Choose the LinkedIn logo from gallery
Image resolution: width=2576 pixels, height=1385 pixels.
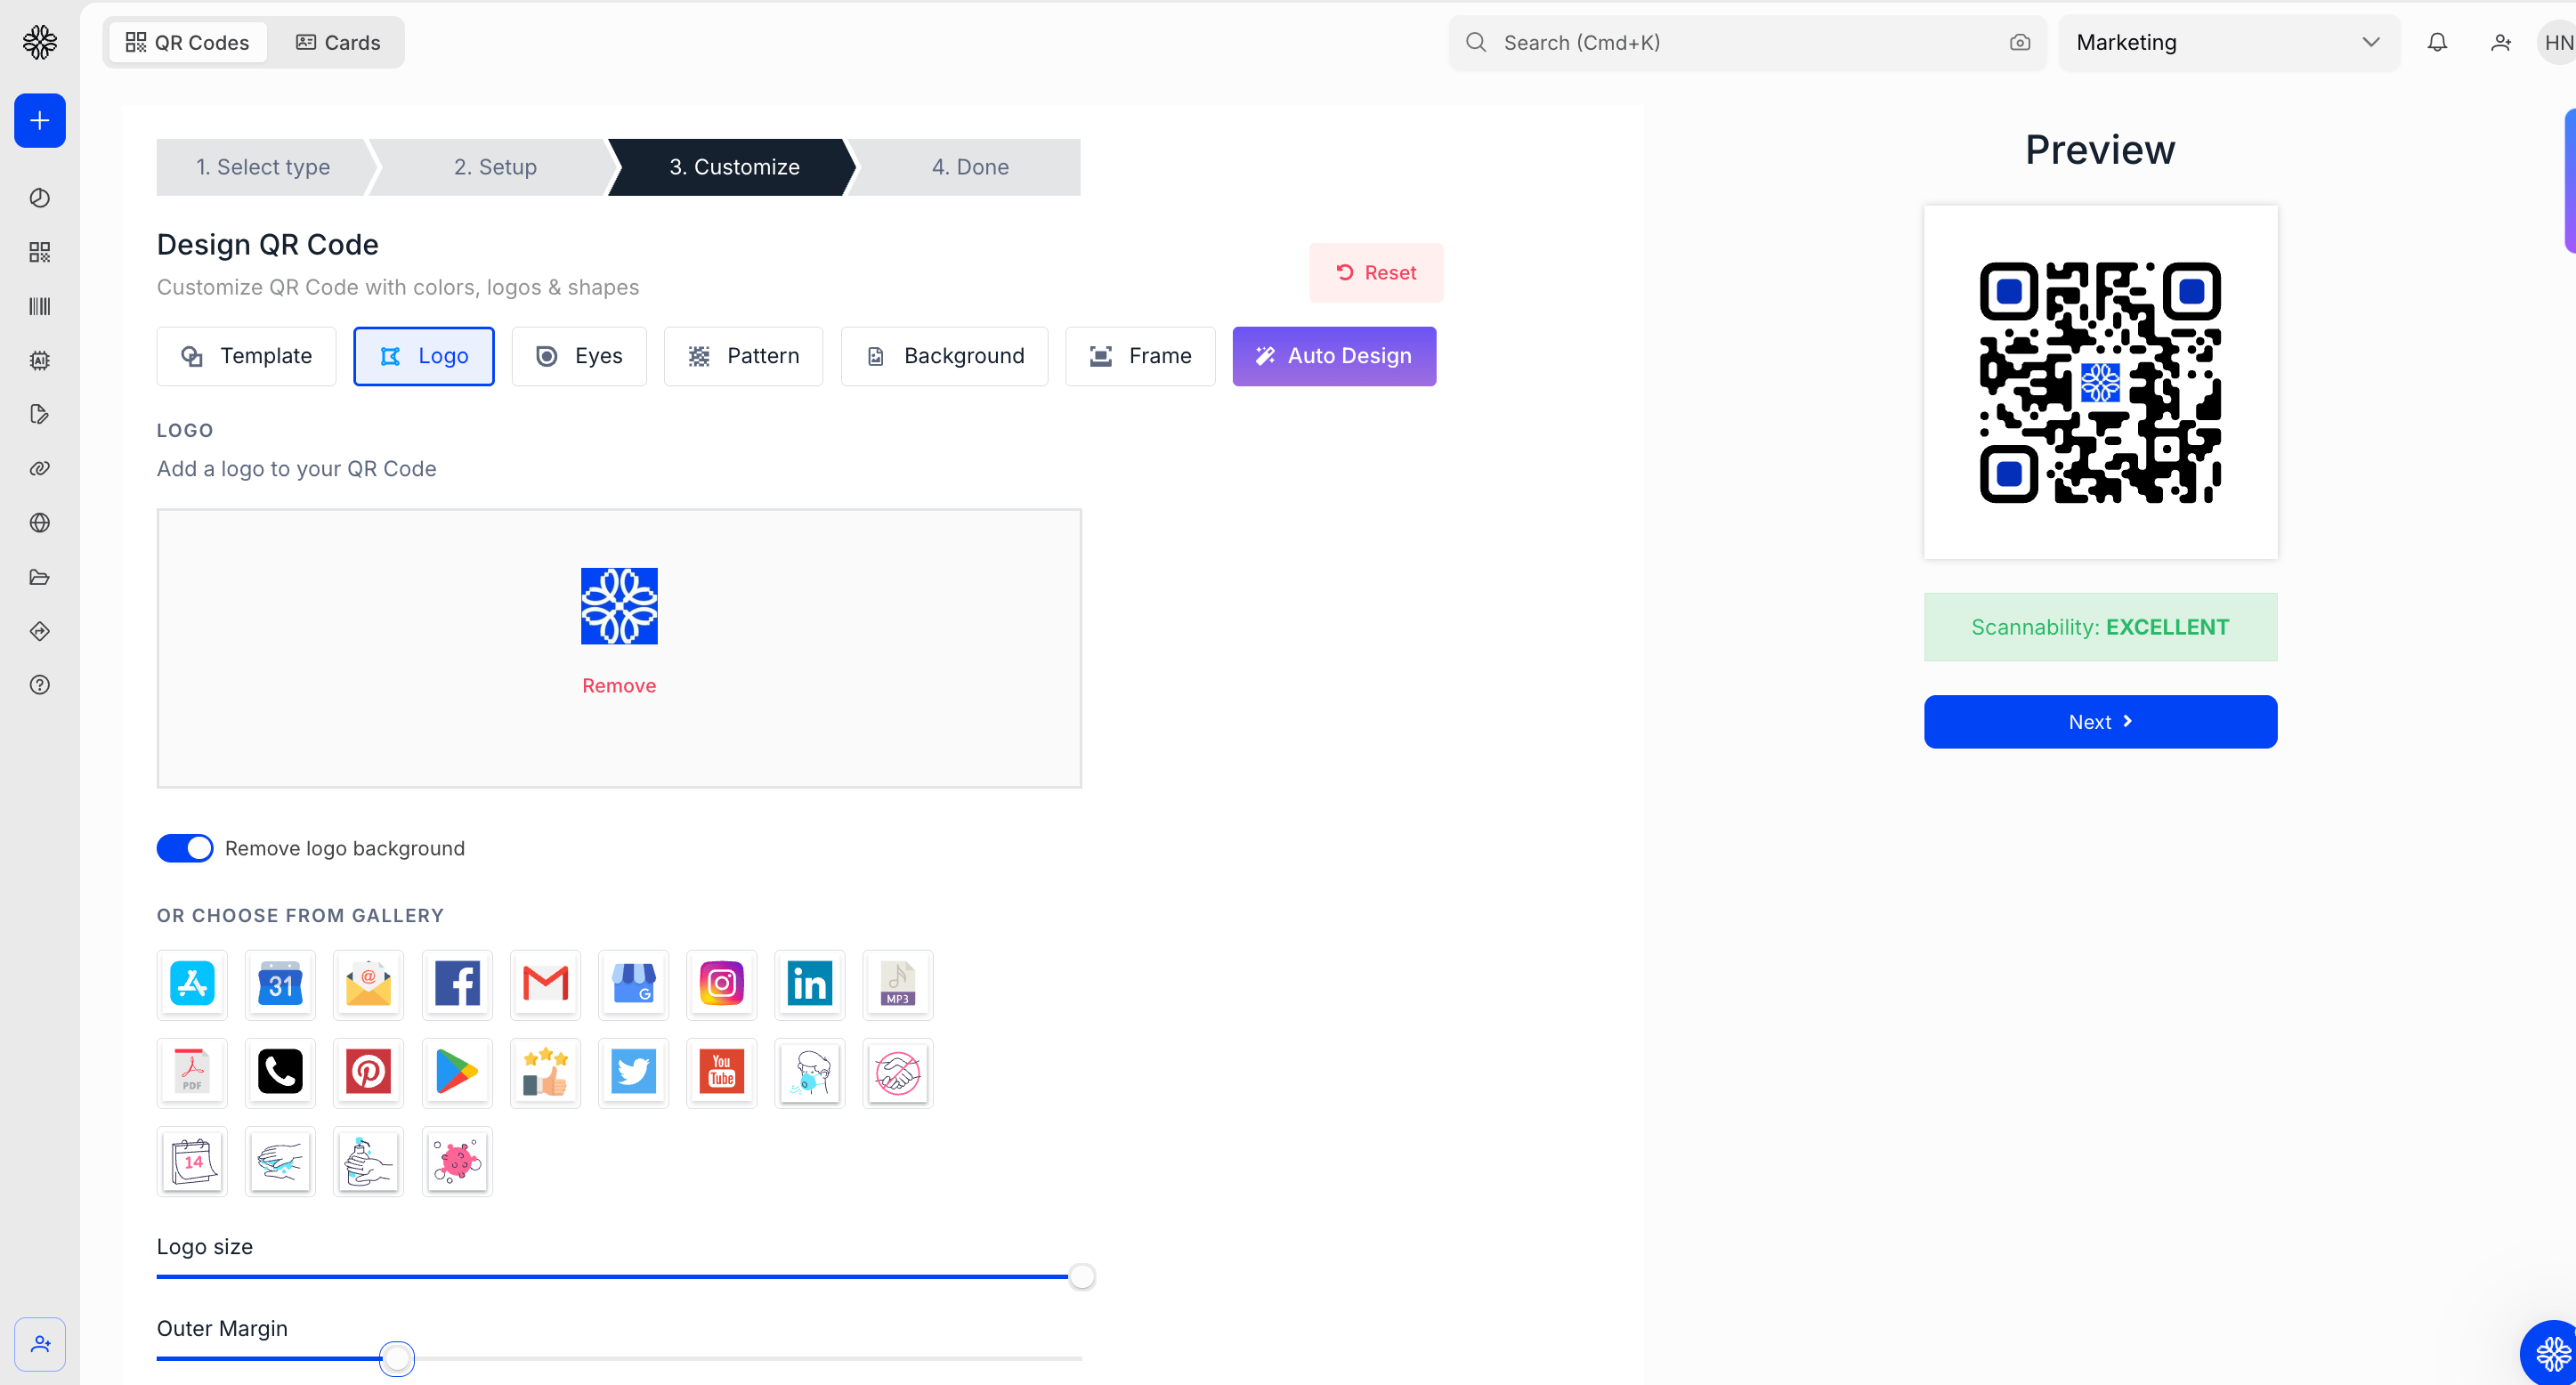(x=809, y=984)
